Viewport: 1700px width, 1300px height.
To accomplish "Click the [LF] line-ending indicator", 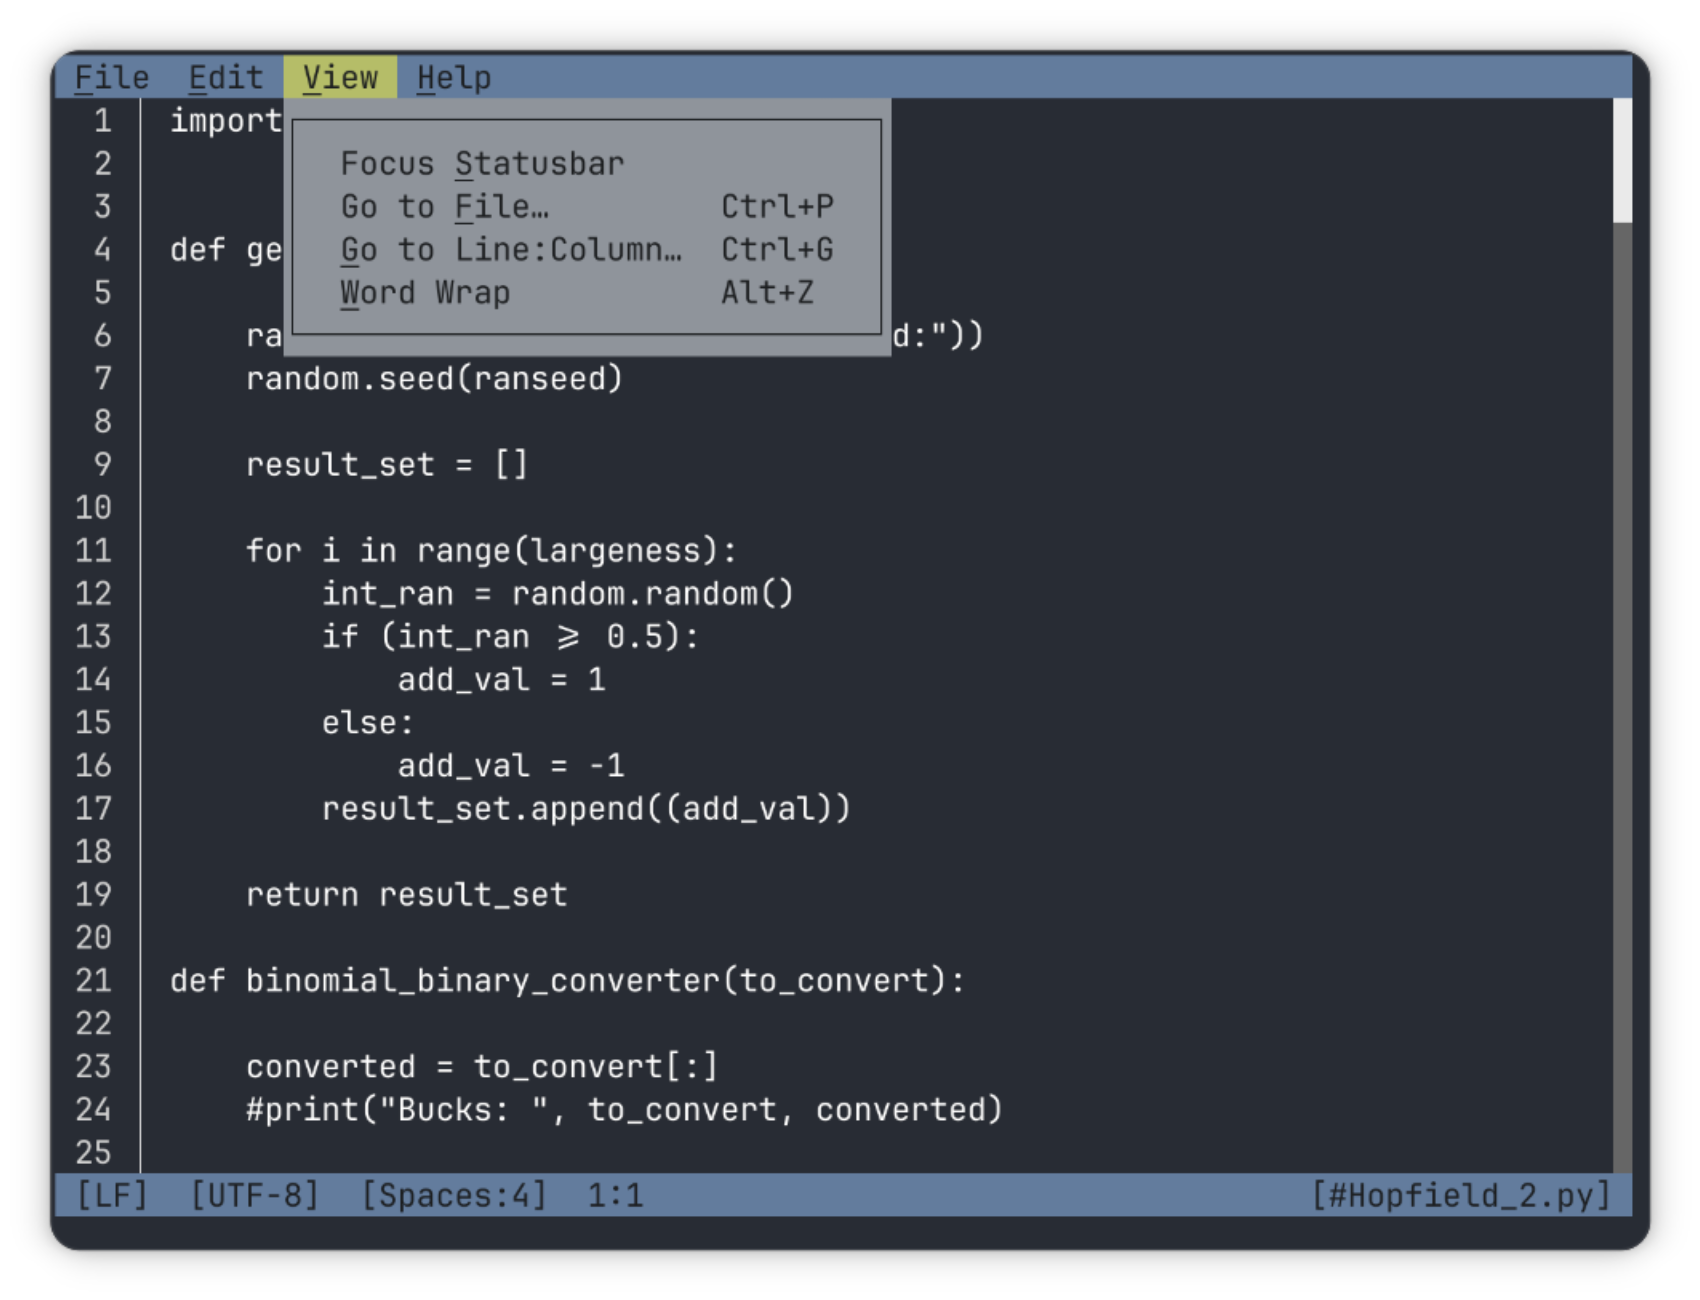I will pyautogui.click(x=112, y=1195).
